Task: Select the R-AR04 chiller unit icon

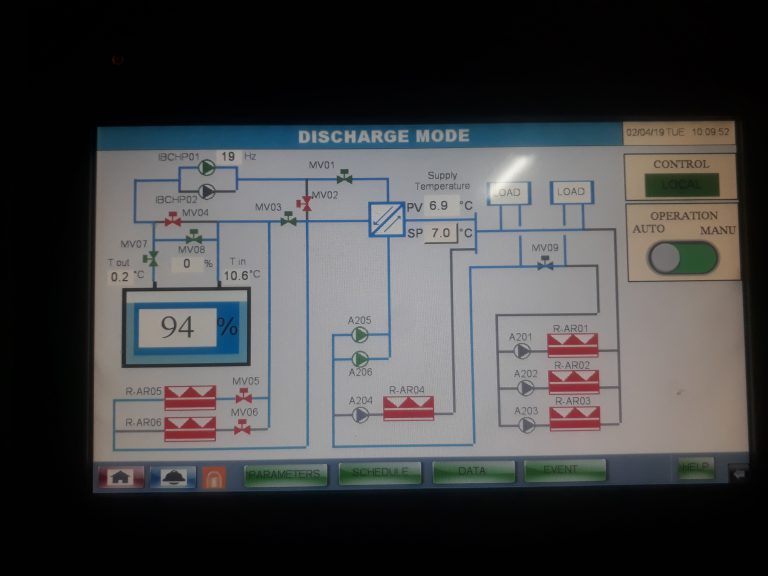Action: tap(408, 408)
